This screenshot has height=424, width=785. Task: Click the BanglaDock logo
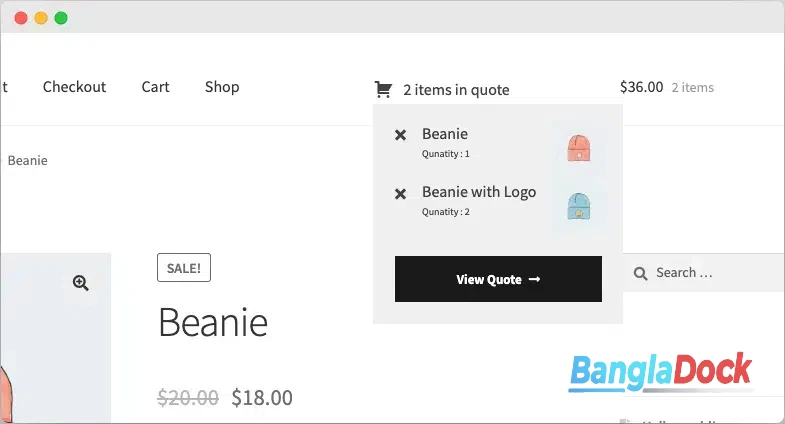click(661, 372)
